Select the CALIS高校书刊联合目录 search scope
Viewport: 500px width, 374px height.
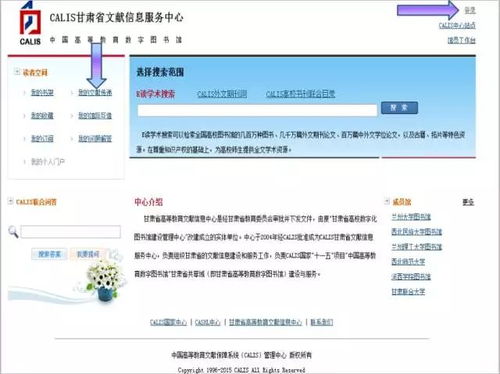click(301, 94)
